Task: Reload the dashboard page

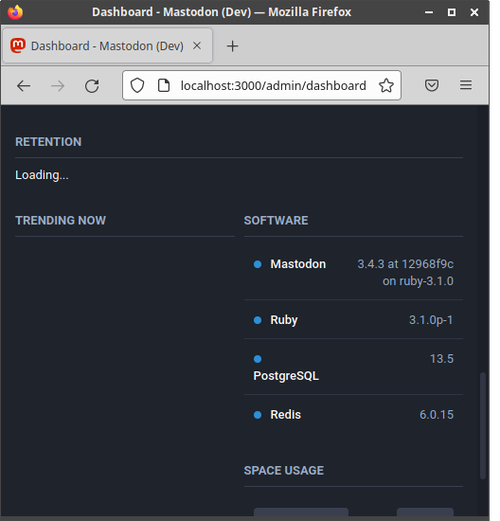Action: [x=92, y=86]
